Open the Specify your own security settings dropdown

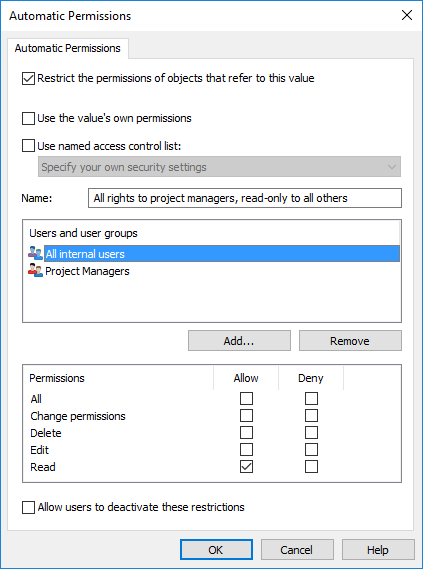pos(219,167)
